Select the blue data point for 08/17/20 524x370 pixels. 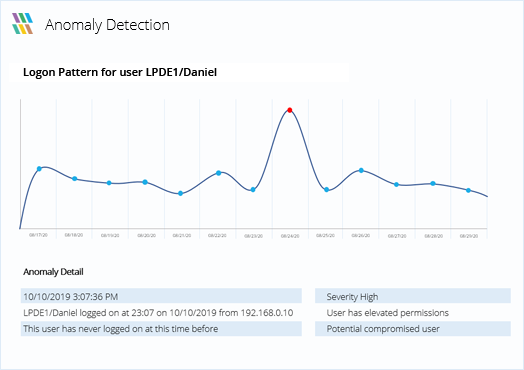pyautogui.click(x=39, y=168)
